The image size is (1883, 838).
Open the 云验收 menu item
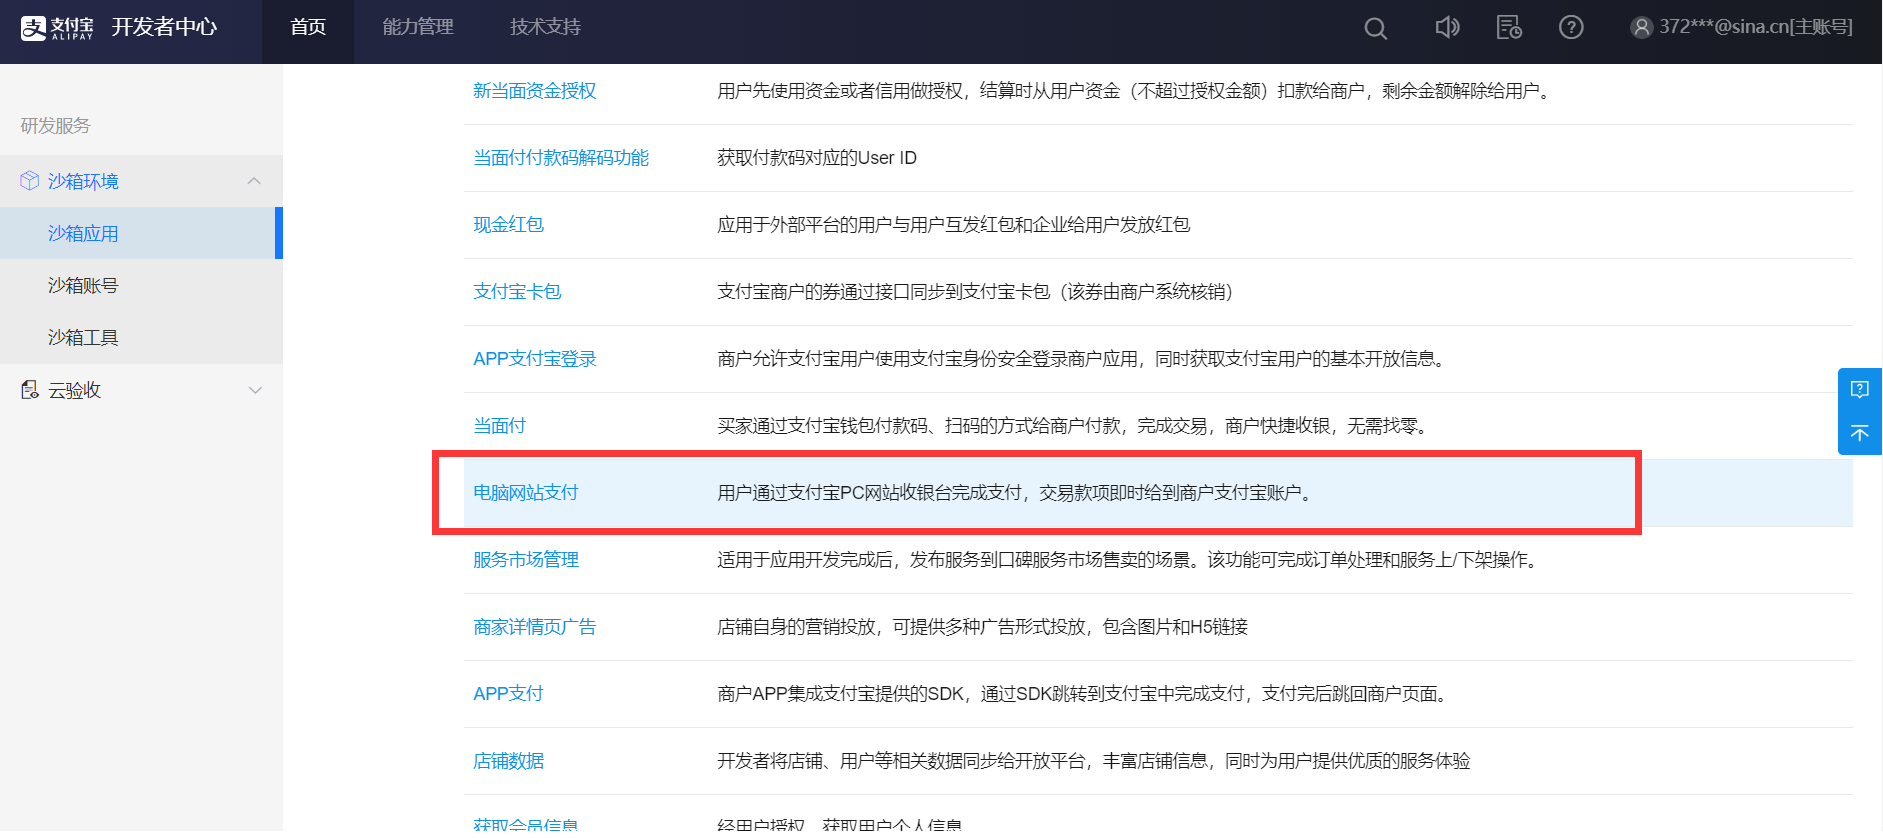point(74,390)
